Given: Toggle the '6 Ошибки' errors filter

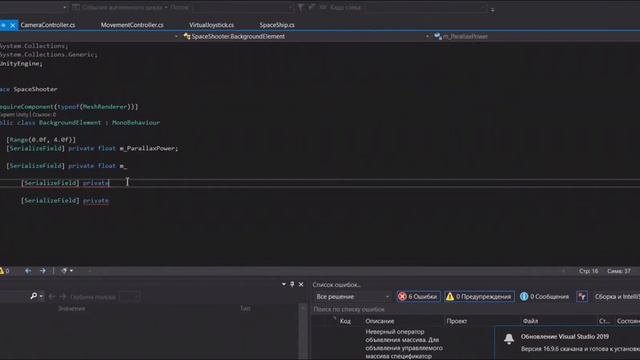Looking at the screenshot, I should coord(418,297).
